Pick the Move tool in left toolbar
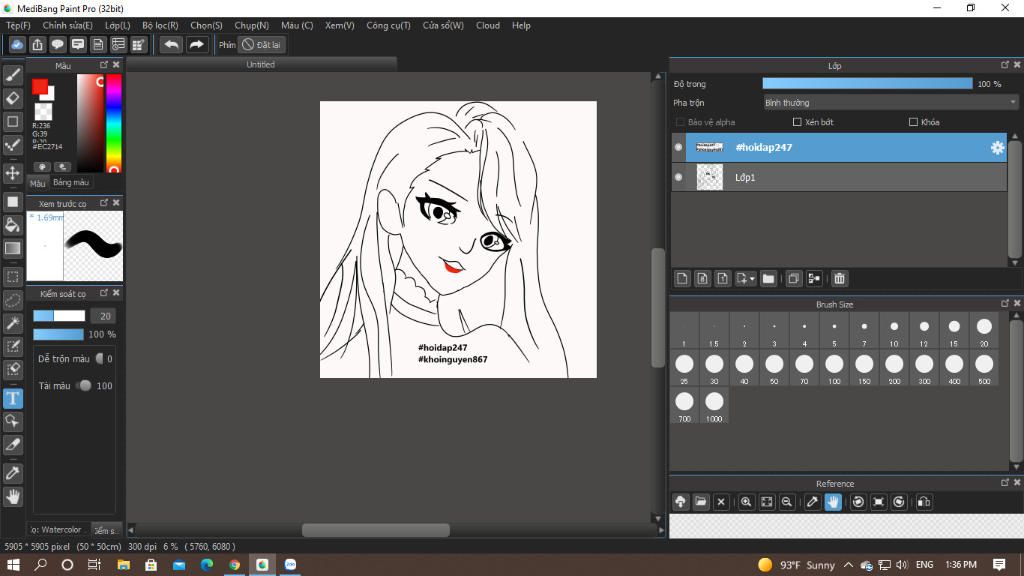The image size is (1024, 576). pyautogui.click(x=13, y=173)
